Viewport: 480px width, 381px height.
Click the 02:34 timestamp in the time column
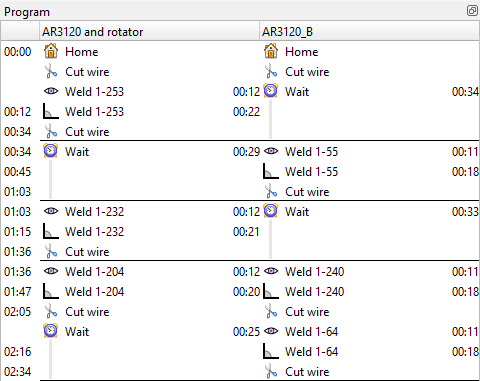tap(18, 372)
